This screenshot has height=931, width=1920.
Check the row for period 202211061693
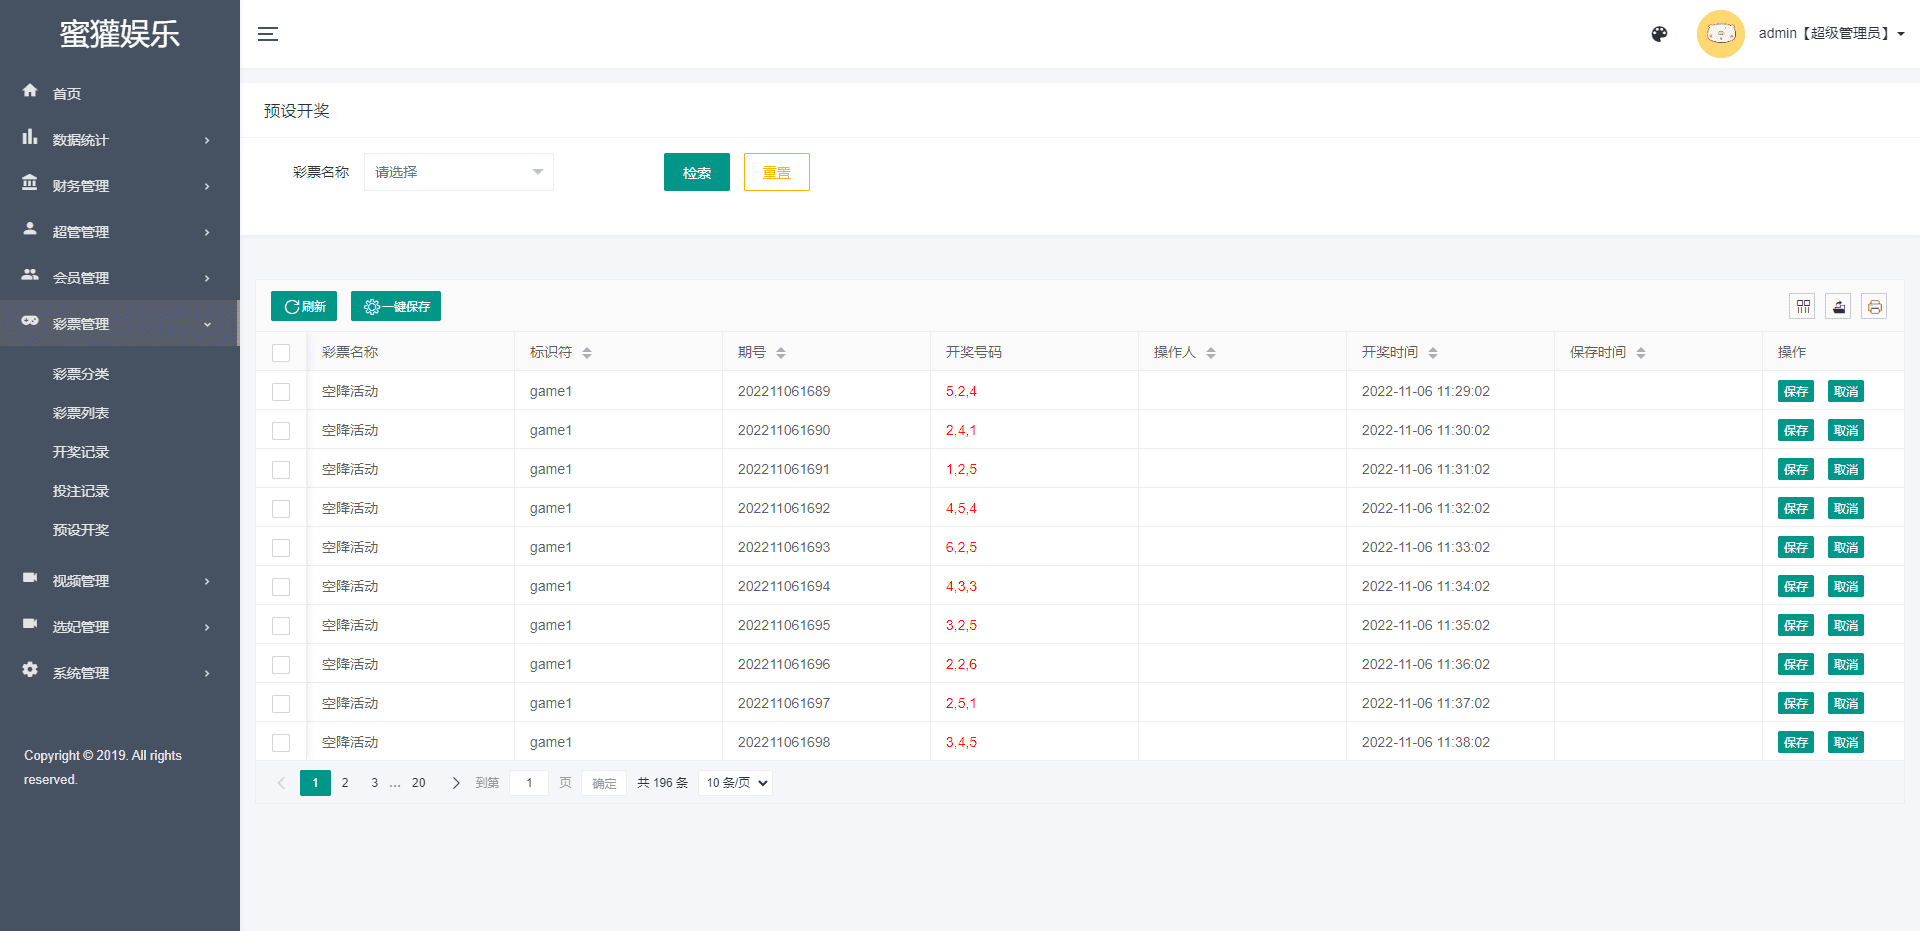pyautogui.click(x=281, y=548)
